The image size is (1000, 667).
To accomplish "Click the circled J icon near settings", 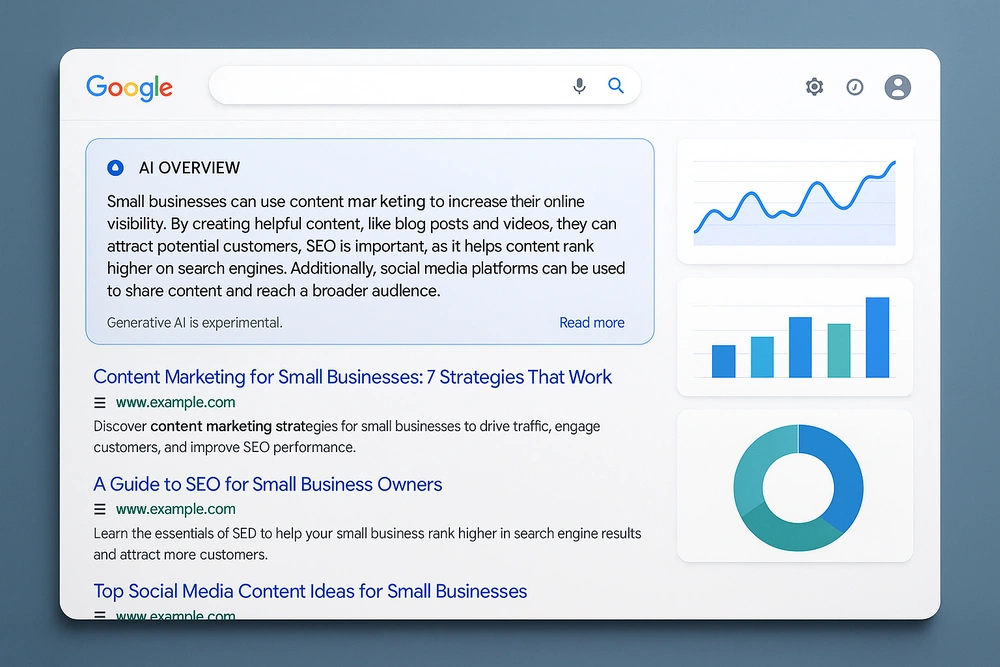I will [x=855, y=87].
